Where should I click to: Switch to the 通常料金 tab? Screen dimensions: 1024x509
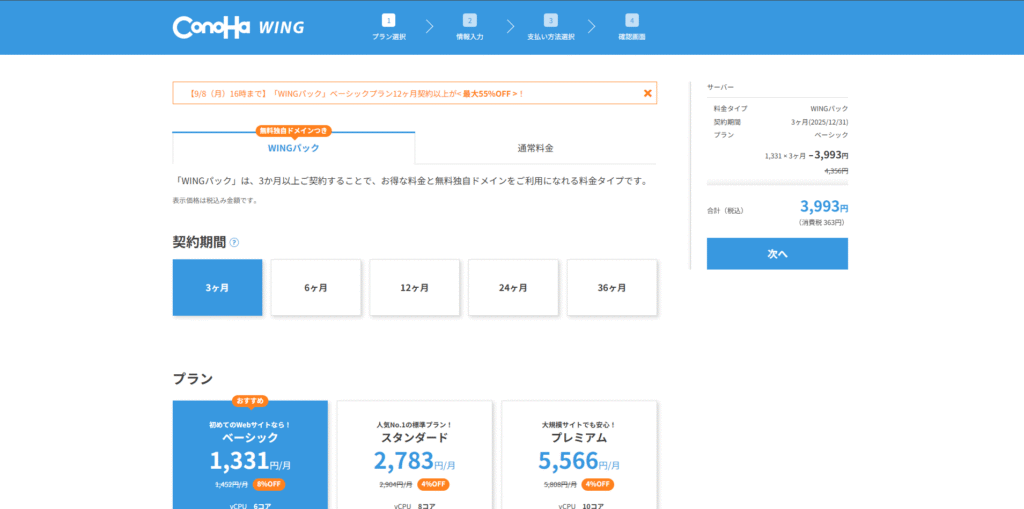[536, 148]
